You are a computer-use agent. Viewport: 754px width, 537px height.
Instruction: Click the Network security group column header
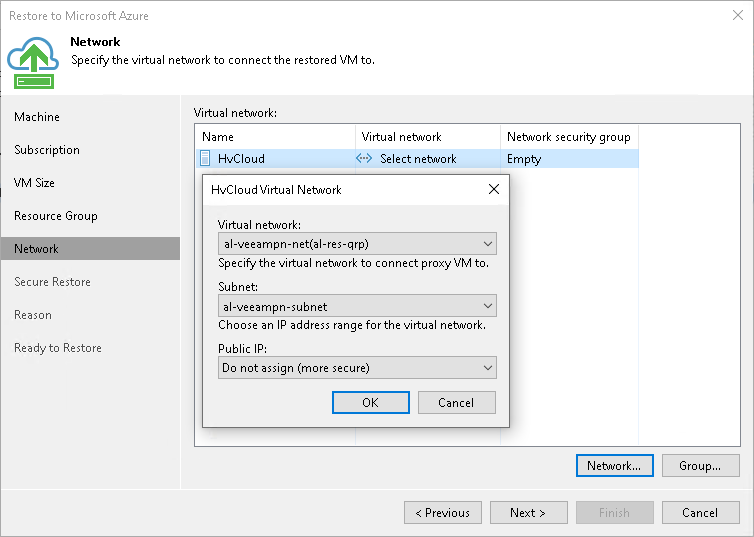coord(568,136)
